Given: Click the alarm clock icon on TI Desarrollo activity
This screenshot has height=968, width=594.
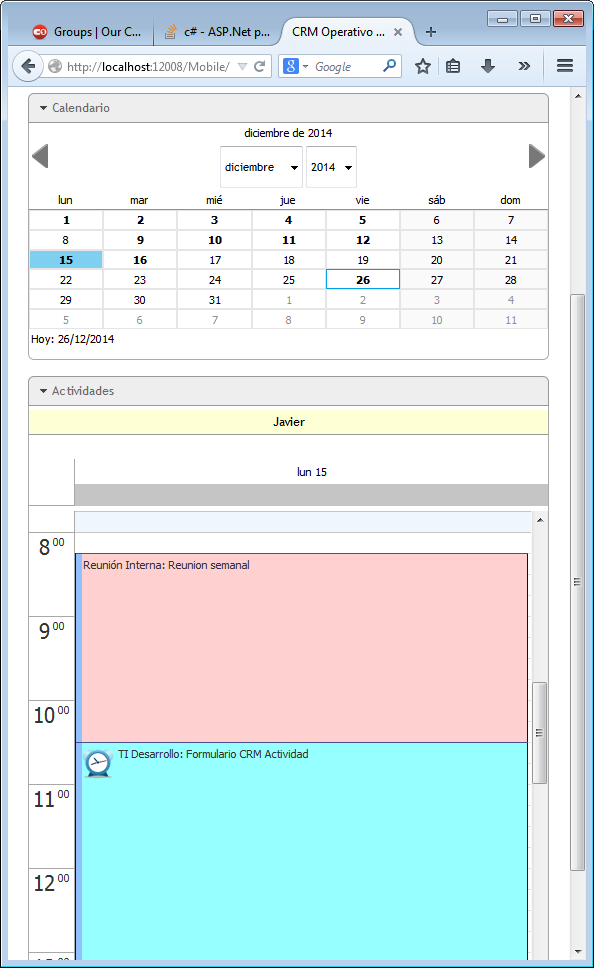Looking at the screenshot, I should (98, 764).
